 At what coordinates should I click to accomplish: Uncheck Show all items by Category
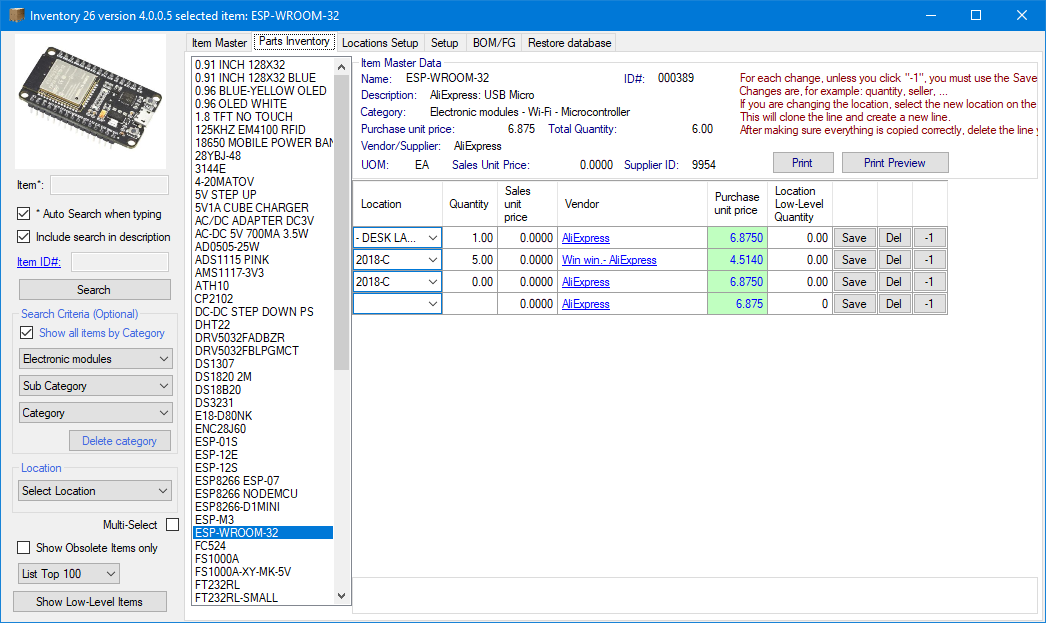(27, 333)
